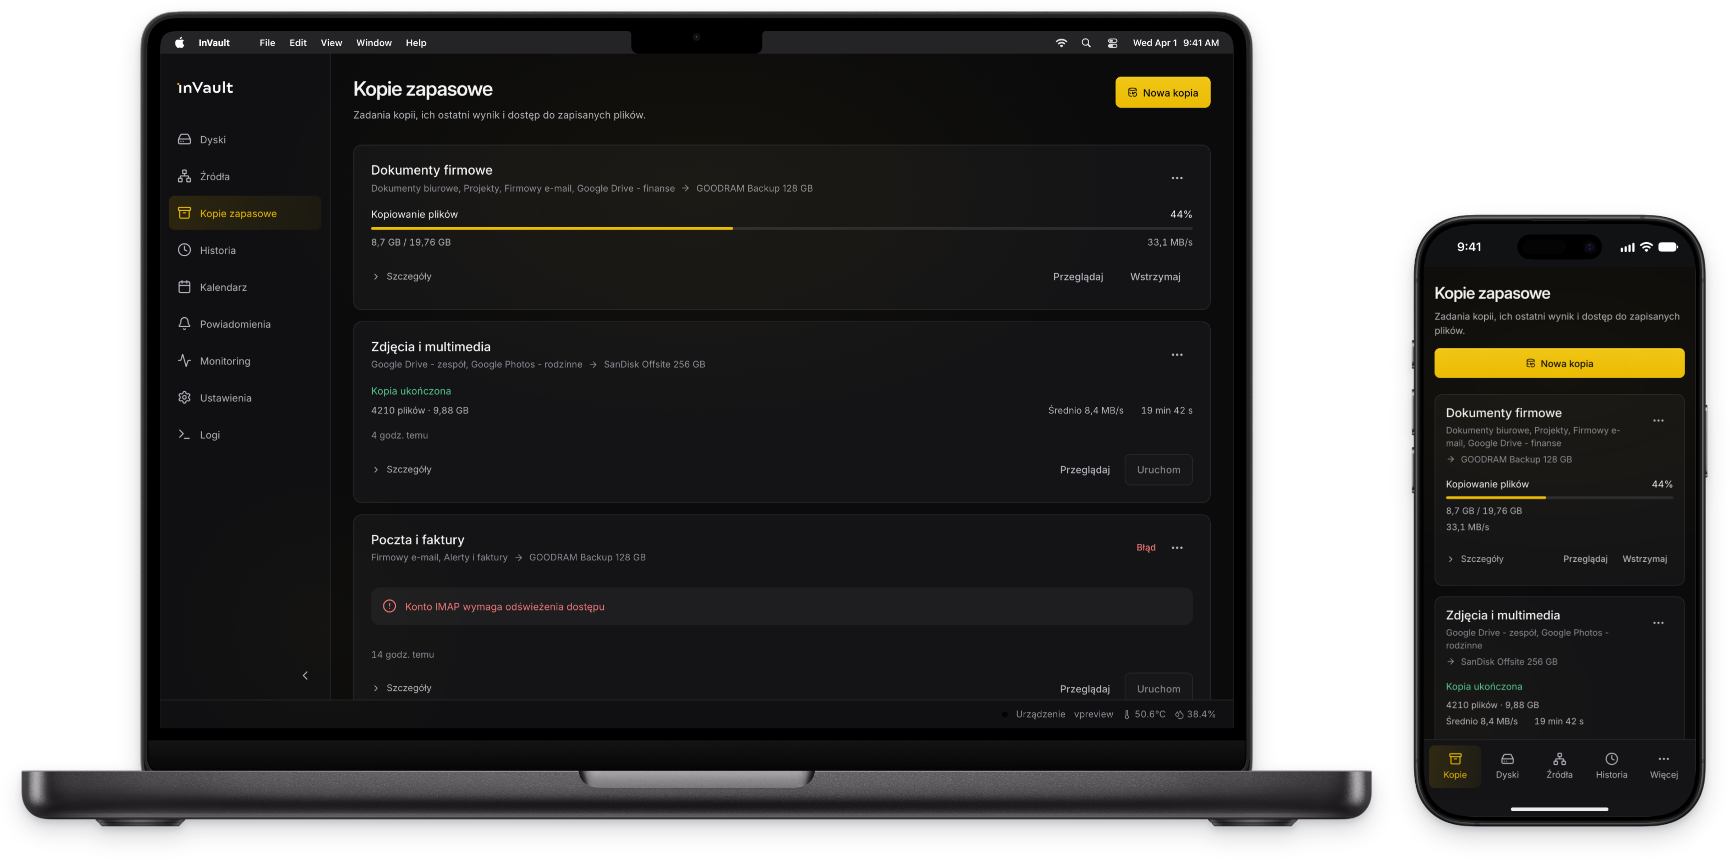Open Control Center in the laptop menu bar
This screenshot has height=860, width=1730.
(1112, 43)
